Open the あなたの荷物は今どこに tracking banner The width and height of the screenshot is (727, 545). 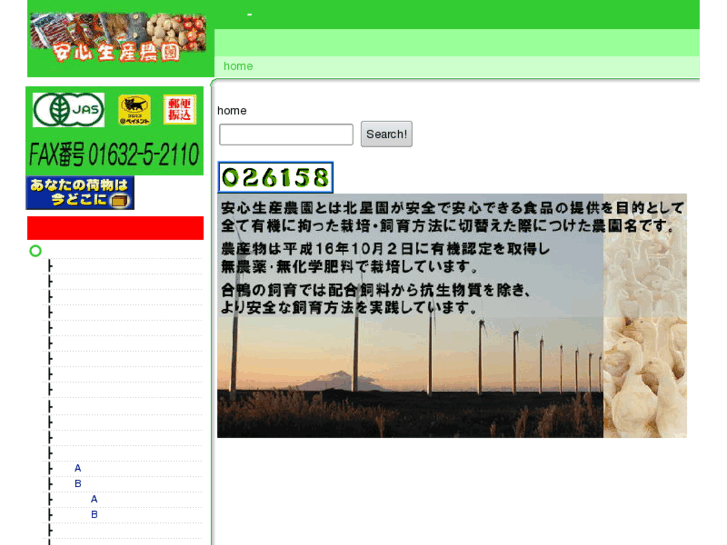[x=80, y=192]
